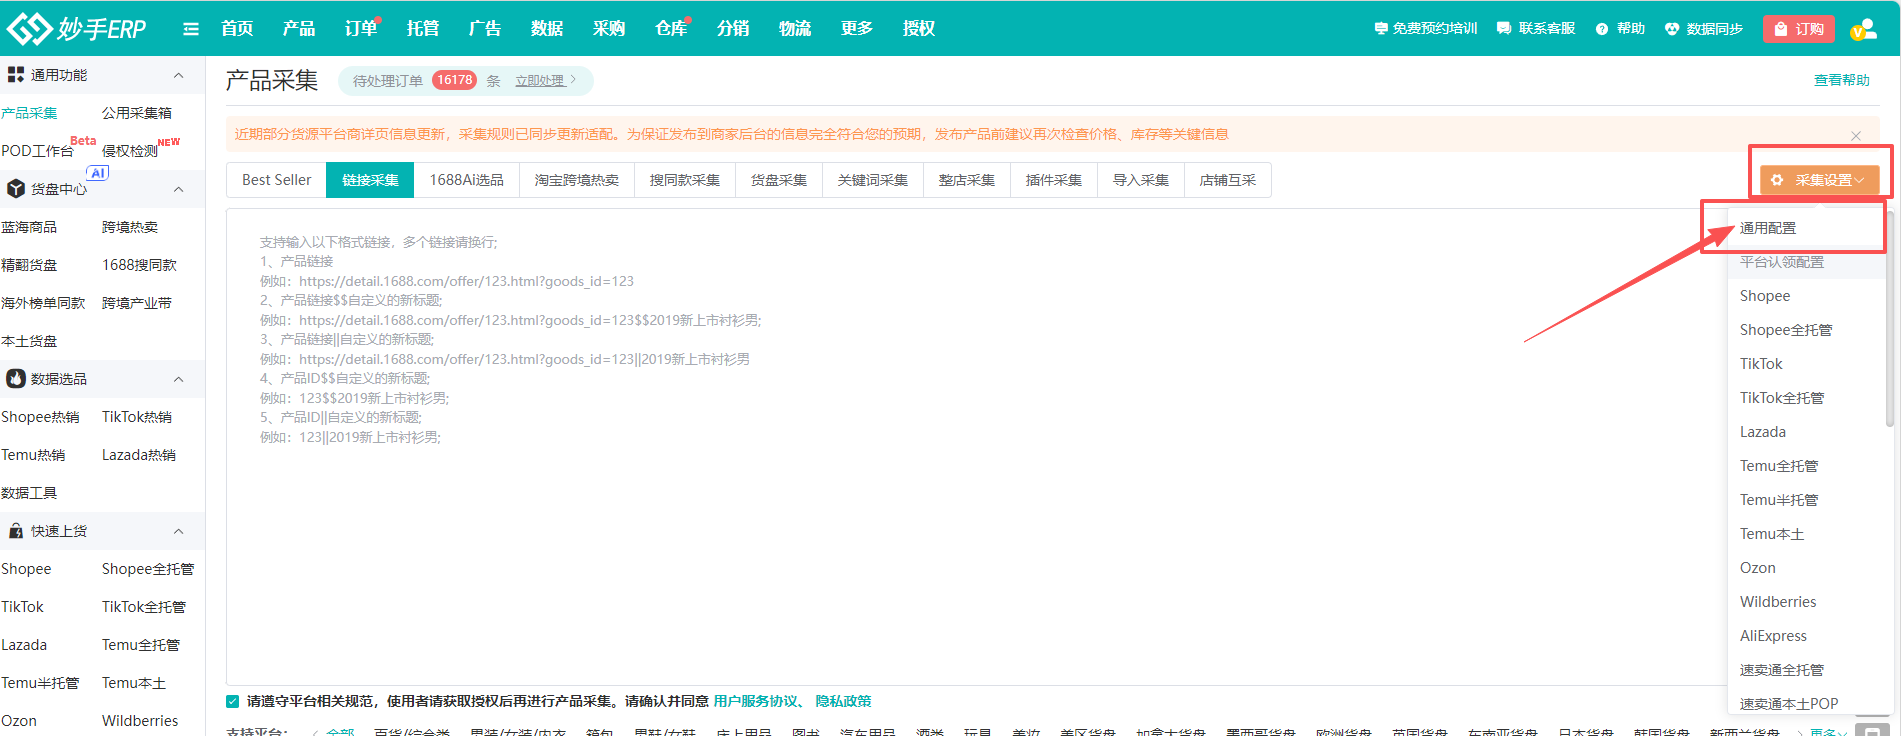Open 蓝海商品 in the sidebar
The image size is (1901, 736).
coord(29,227)
